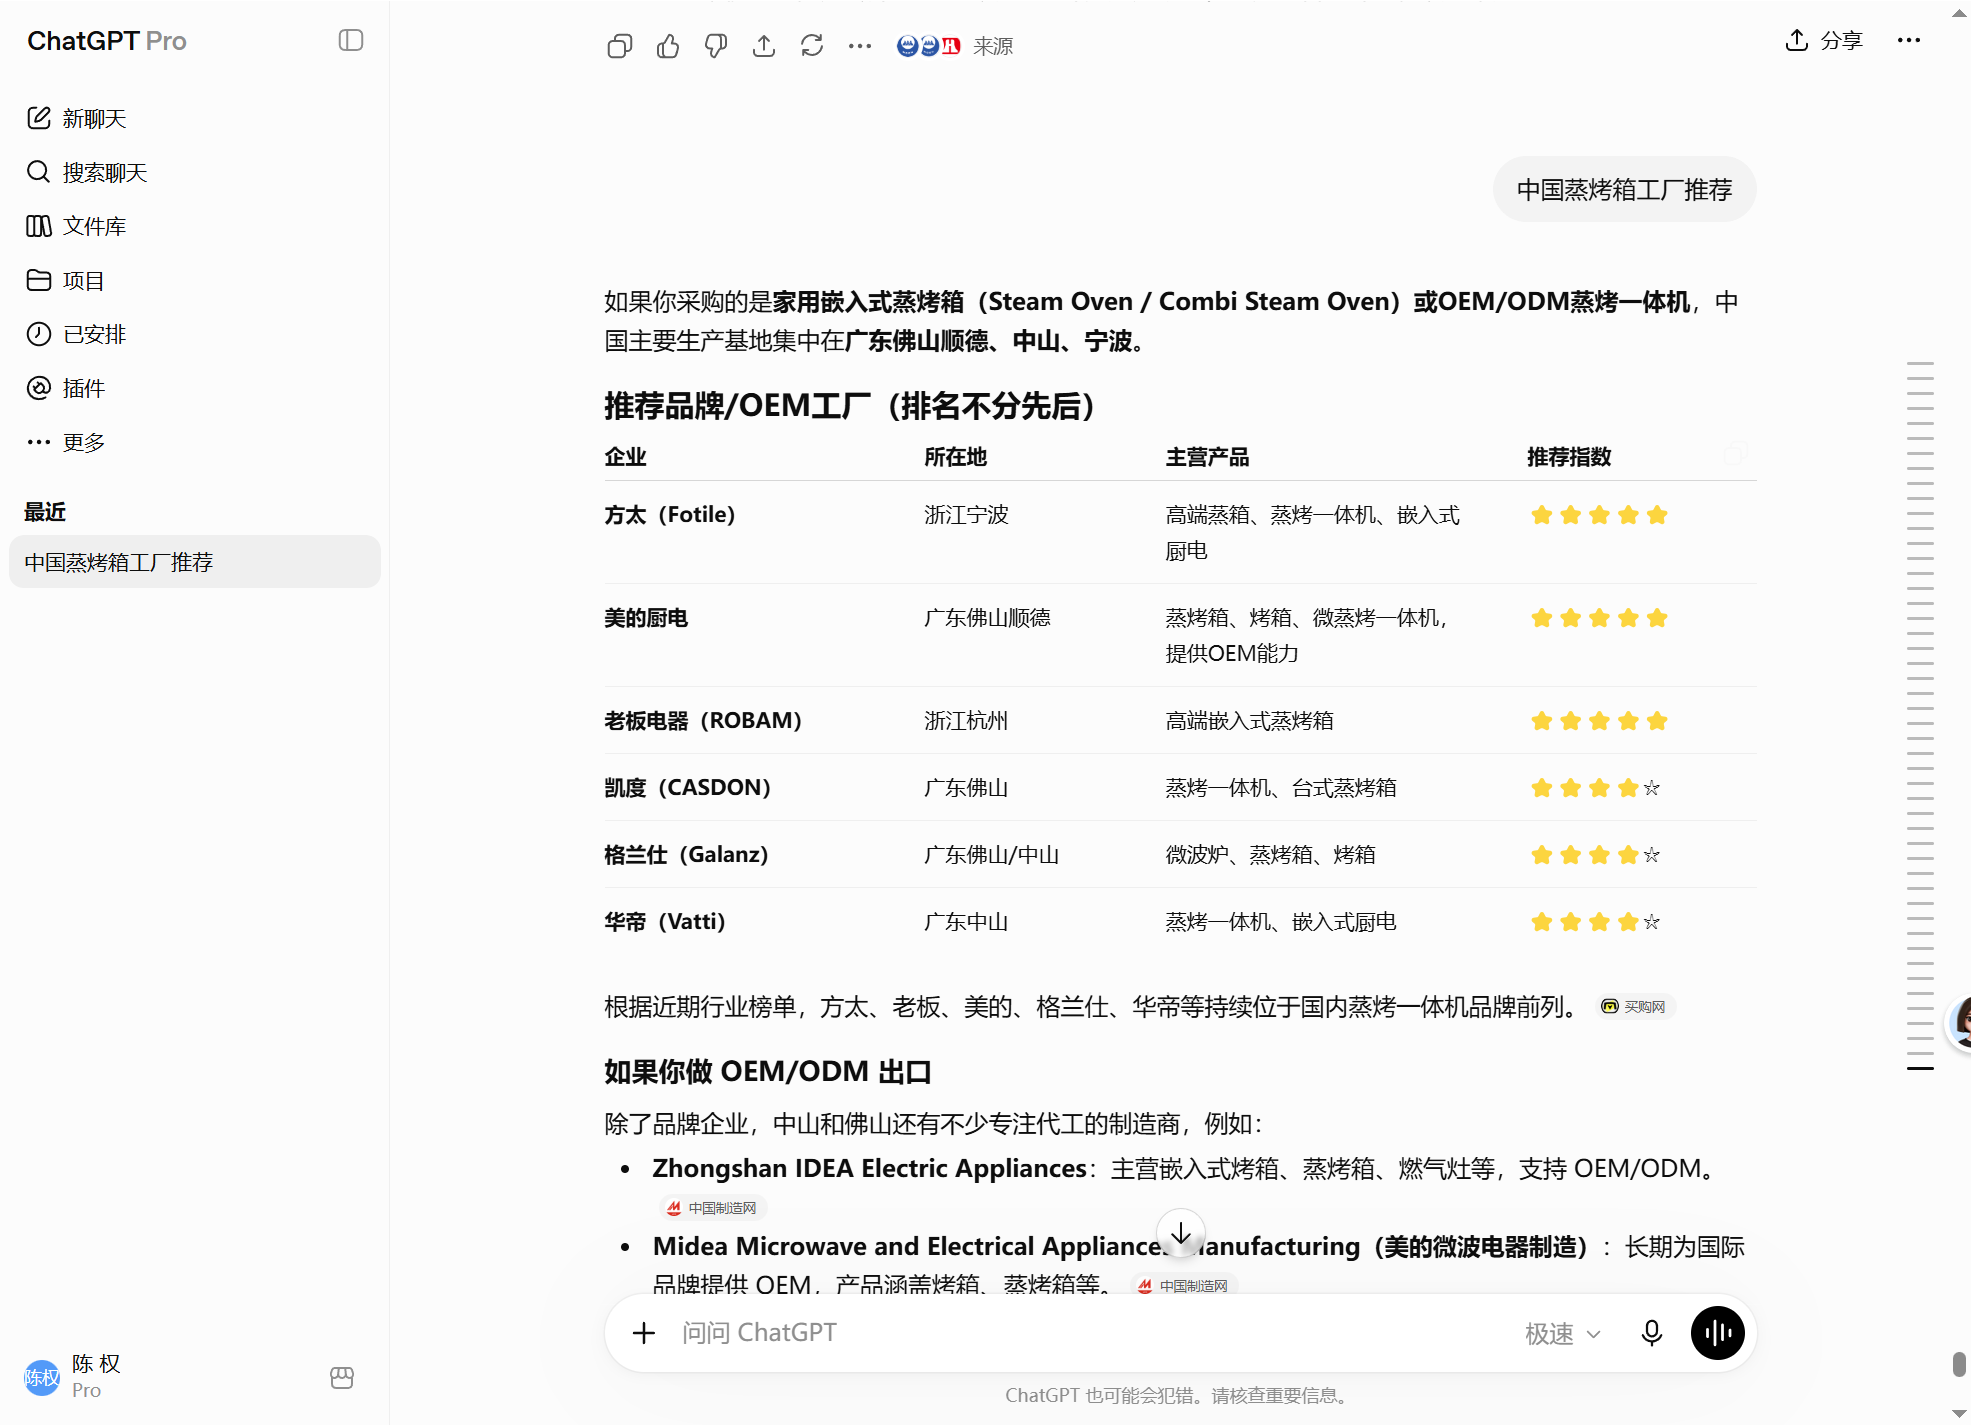The image size is (1971, 1425).
Task: Start voice mode with black waveform button
Action: pos(1717,1333)
